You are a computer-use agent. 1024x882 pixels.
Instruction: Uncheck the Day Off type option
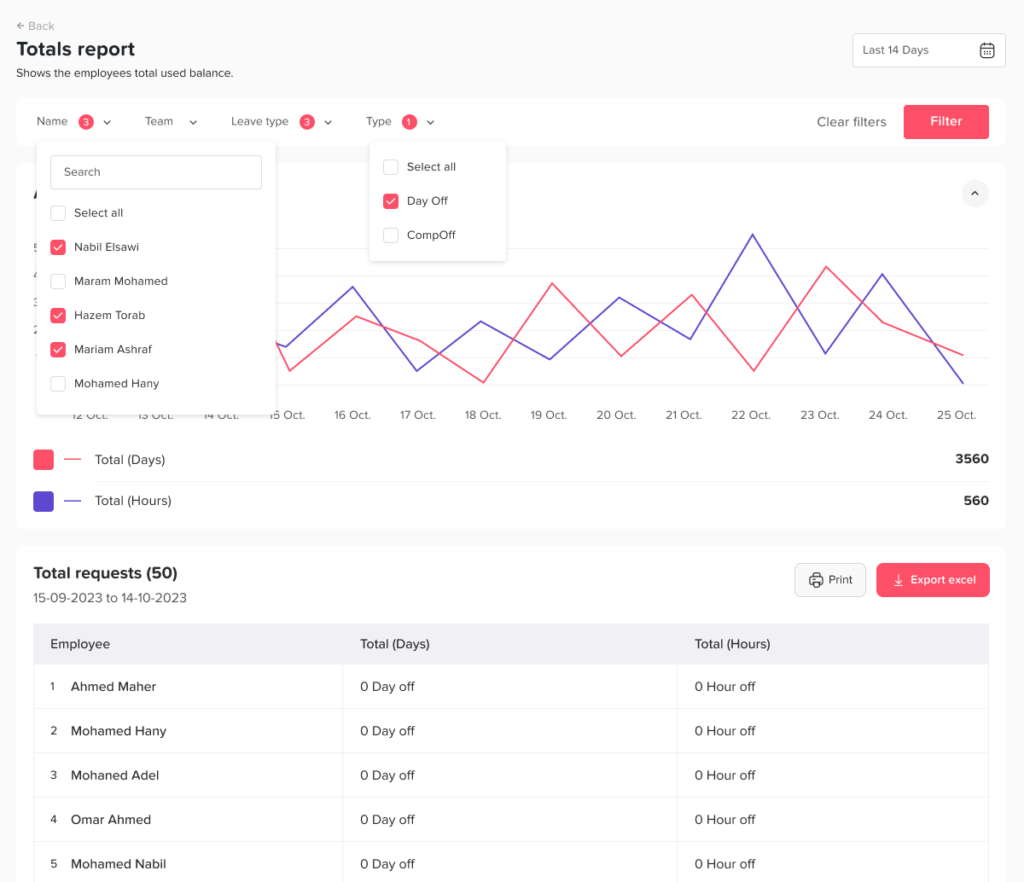click(391, 201)
